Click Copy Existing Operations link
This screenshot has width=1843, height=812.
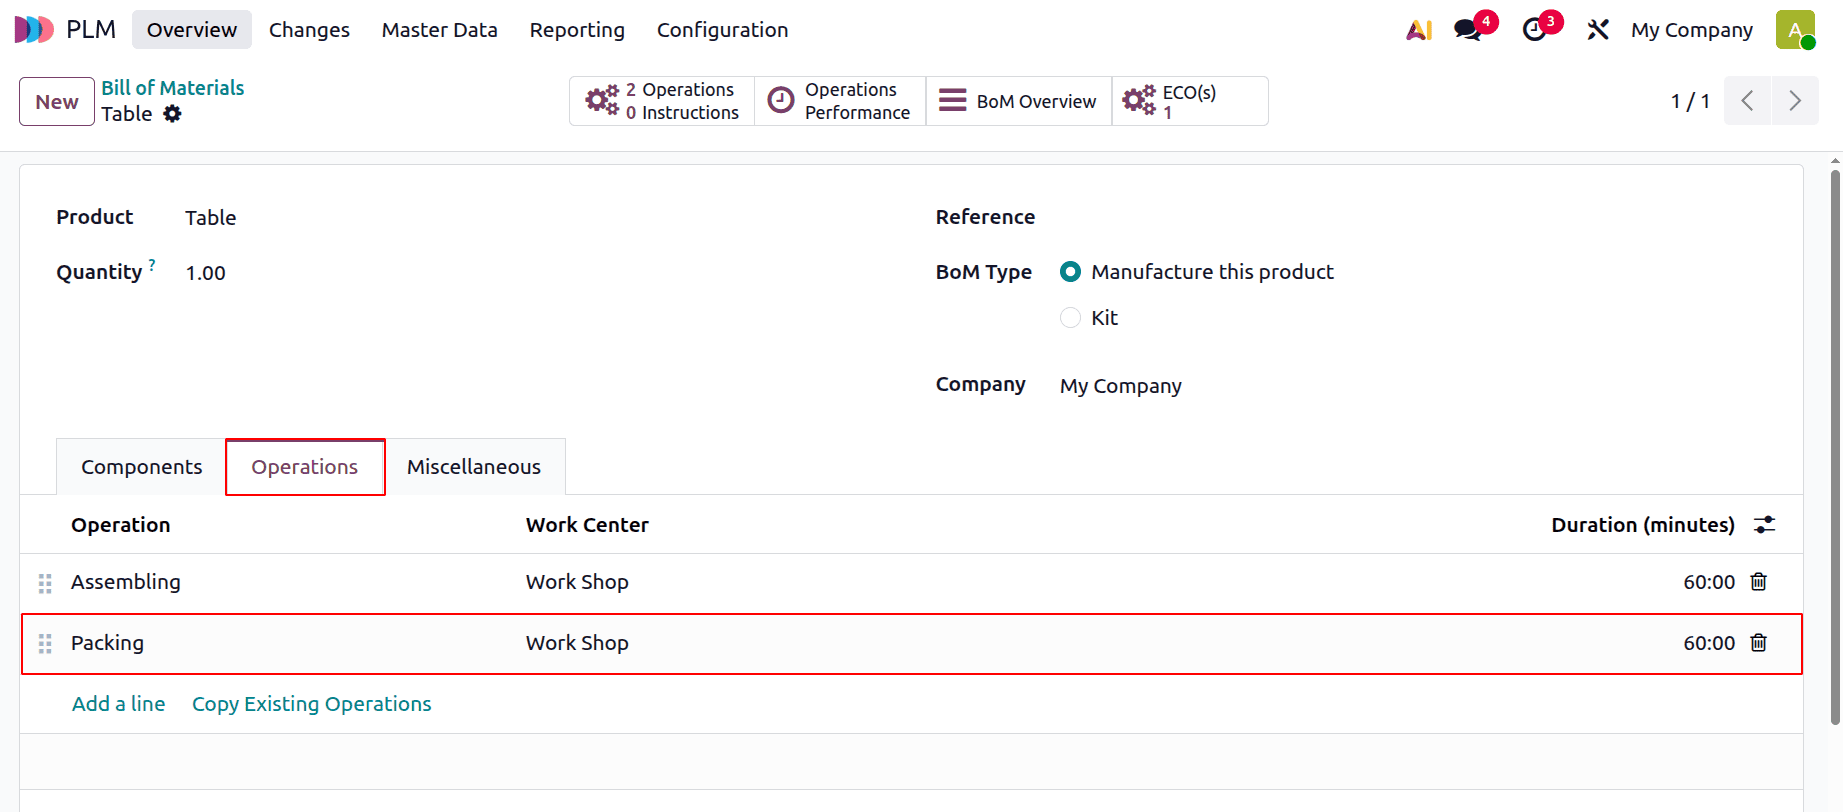[312, 704]
